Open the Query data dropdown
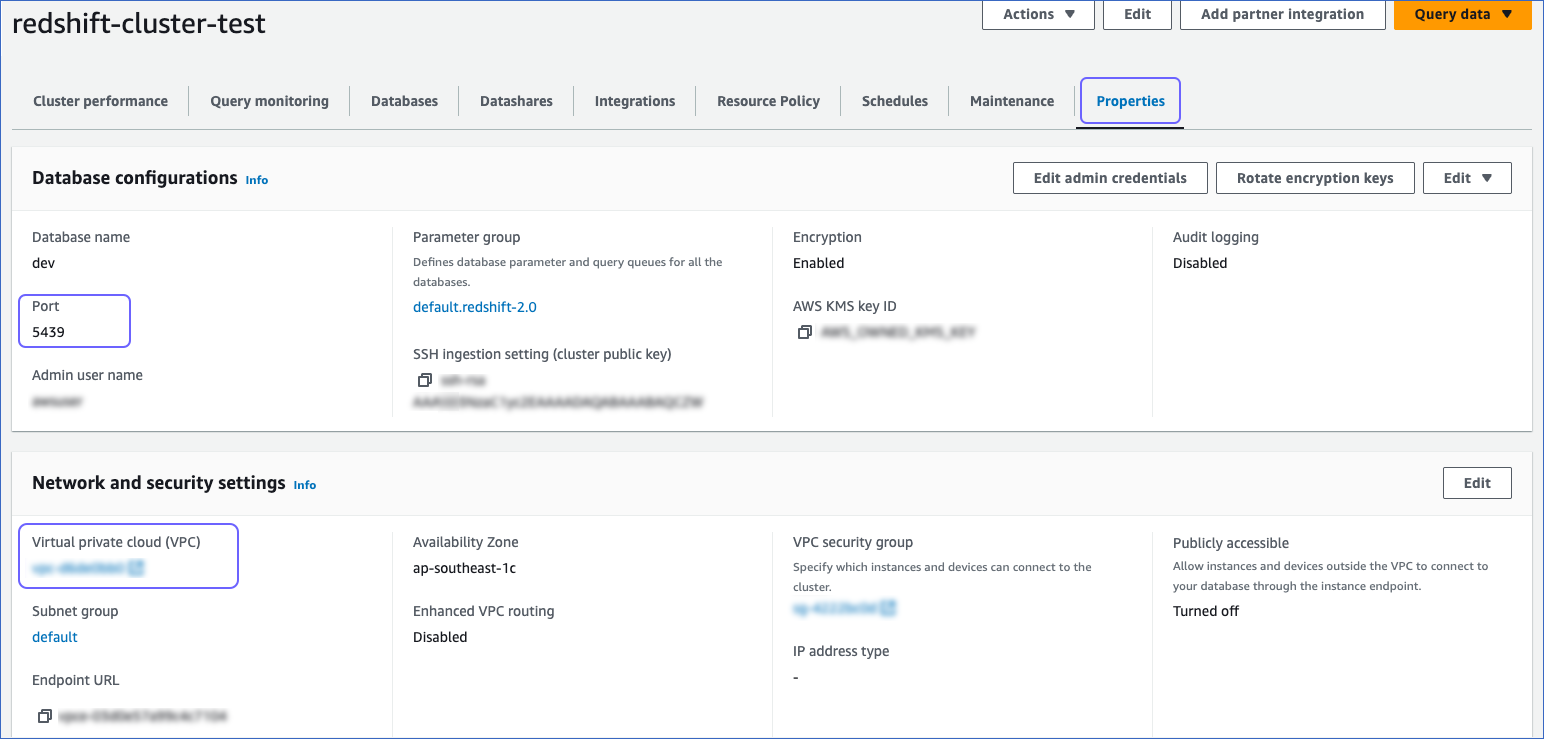This screenshot has width=1544, height=739. (x=1462, y=14)
